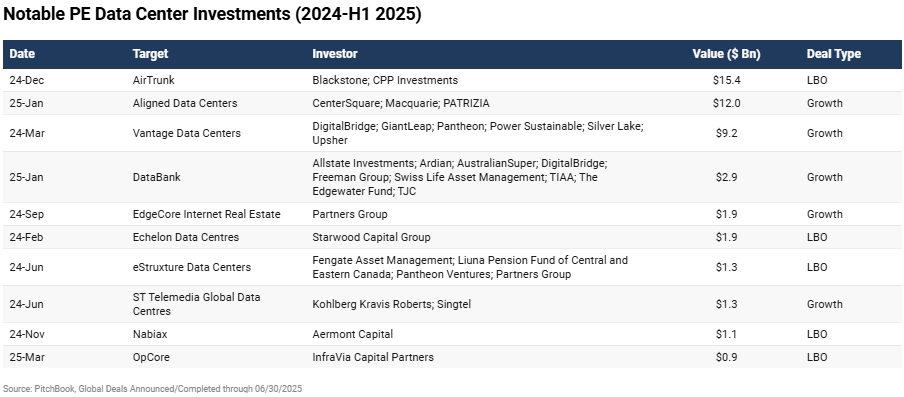Click the Deal Type column header
Viewport: 904px width, 397px height.
pos(834,54)
